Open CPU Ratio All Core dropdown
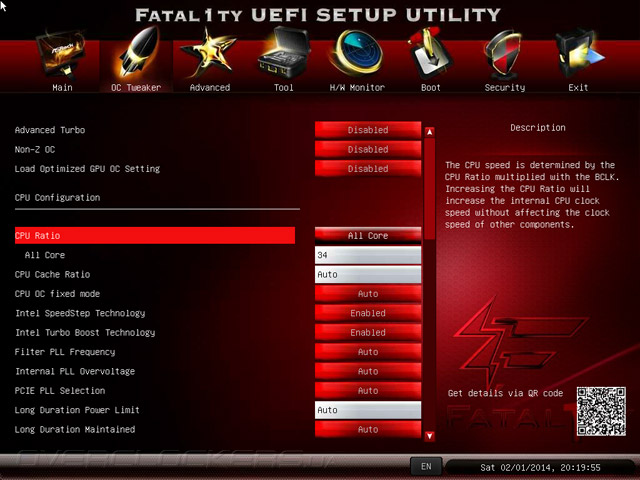This screenshot has width=640, height=480. point(368,236)
